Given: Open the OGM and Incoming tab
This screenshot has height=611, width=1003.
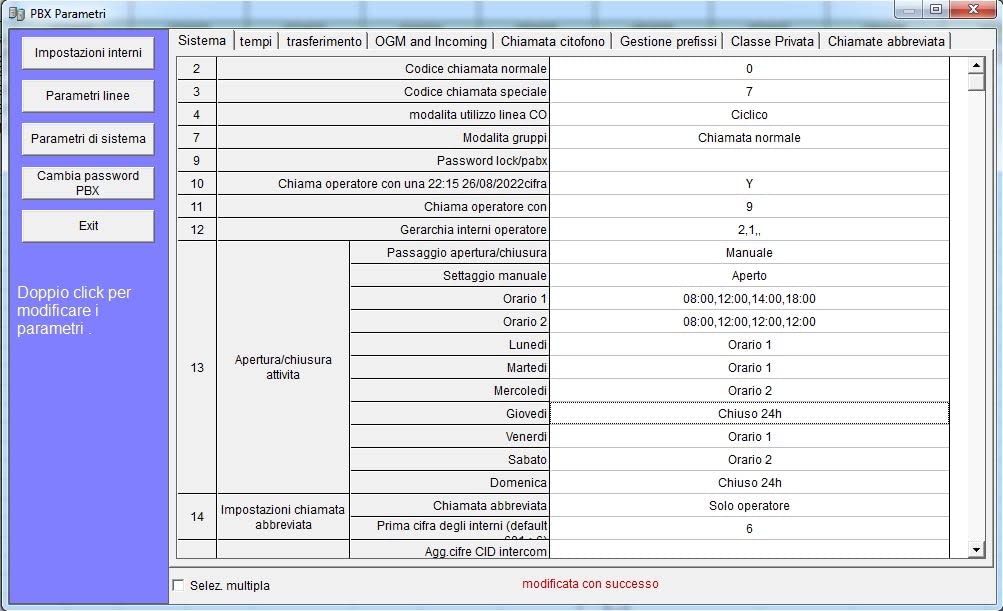Looking at the screenshot, I should pyautogui.click(x=430, y=42).
